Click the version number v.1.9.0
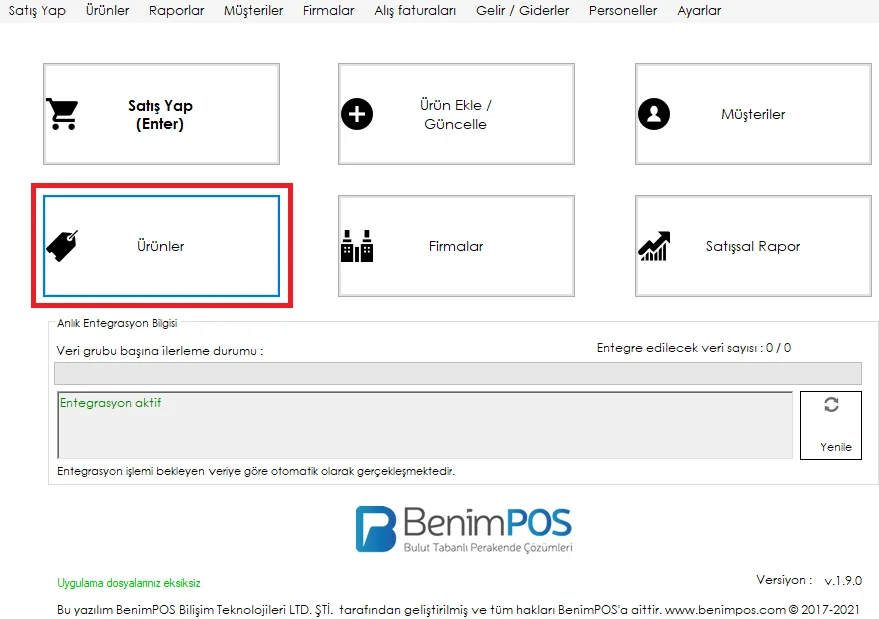This screenshot has height=619, width=879. (x=843, y=581)
